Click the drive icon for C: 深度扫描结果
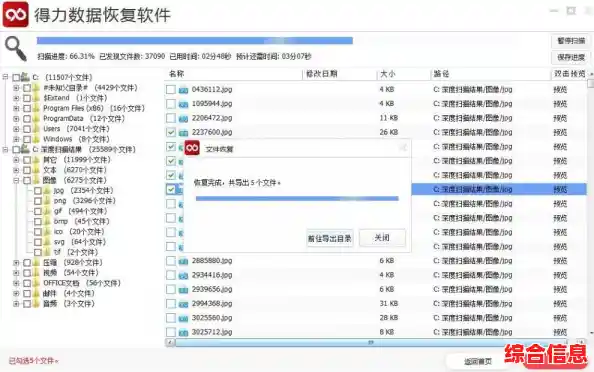 click(x=25, y=149)
